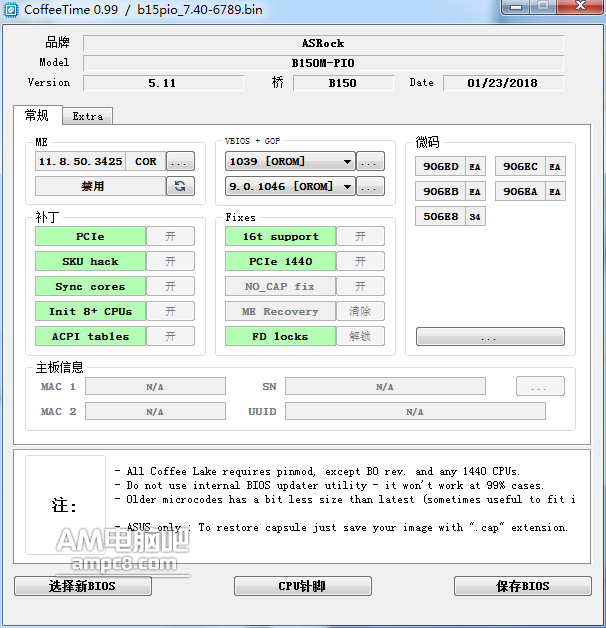Open the board info ... button
606x628 pixels.
coord(540,386)
